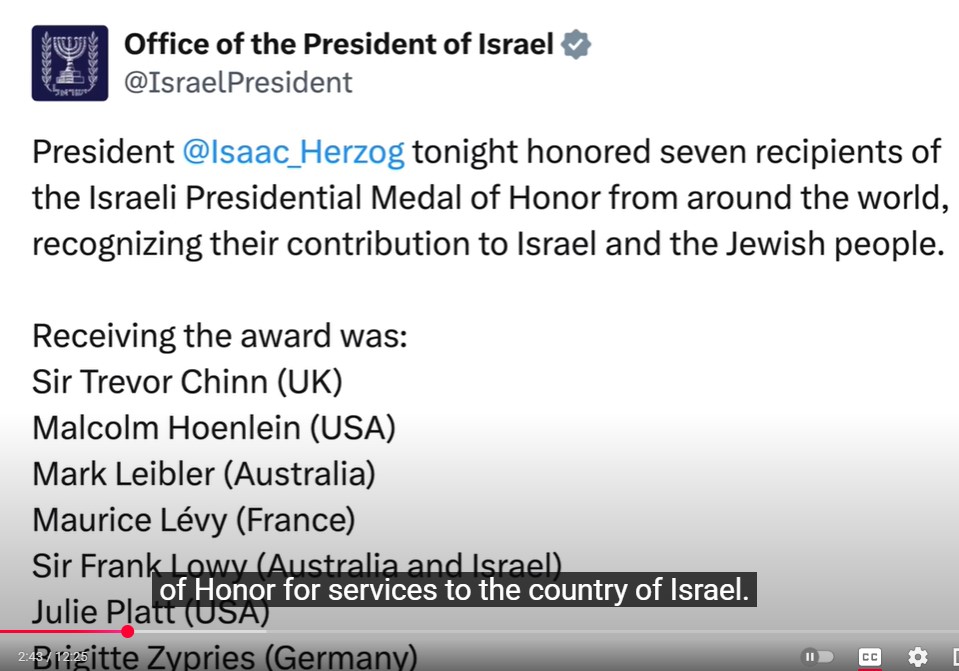Click the Israel emblem profile avatar
Image resolution: width=959 pixels, height=671 pixels.
[69, 63]
